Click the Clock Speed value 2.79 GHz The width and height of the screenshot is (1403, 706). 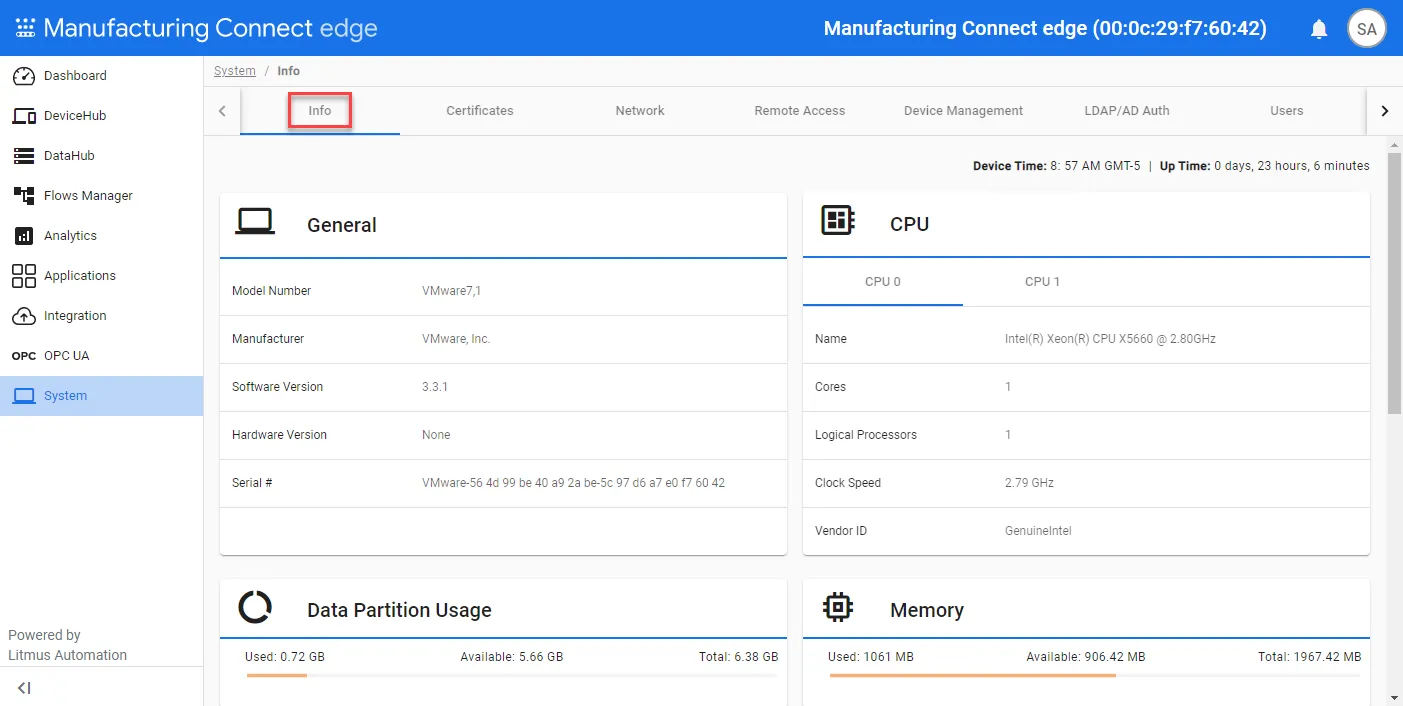pyautogui.click(x=1029, y=483)
